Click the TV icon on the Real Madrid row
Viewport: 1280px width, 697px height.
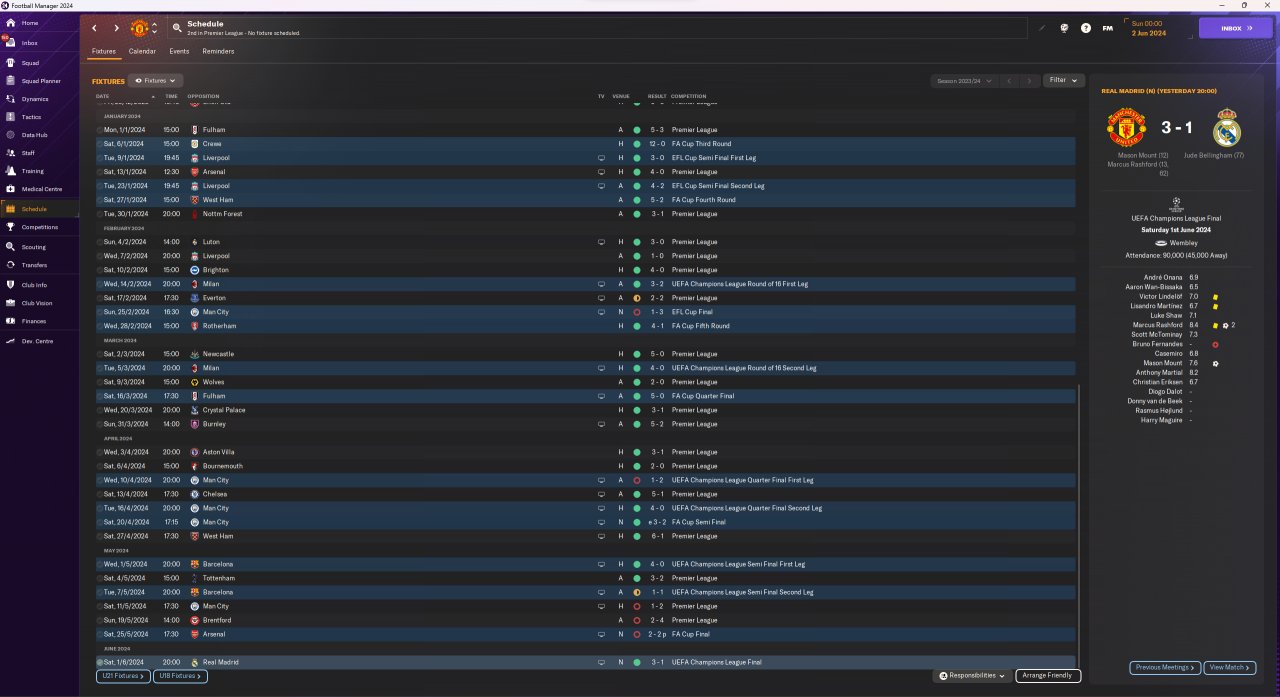tap(601, 662)
